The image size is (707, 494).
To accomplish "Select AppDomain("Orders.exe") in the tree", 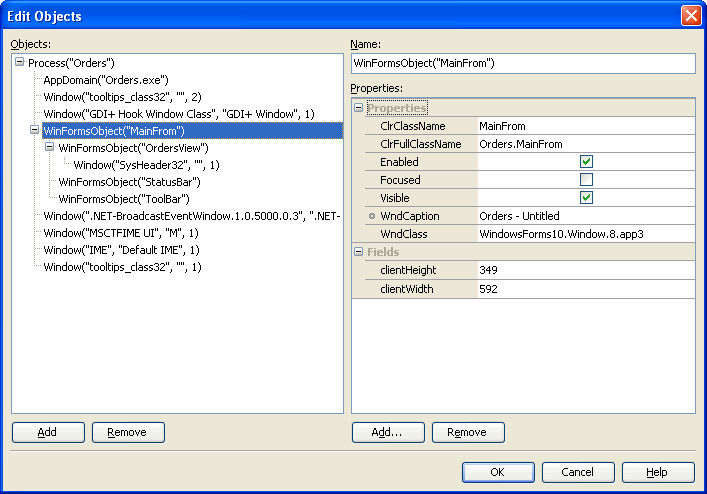I will tap(106, 80).
